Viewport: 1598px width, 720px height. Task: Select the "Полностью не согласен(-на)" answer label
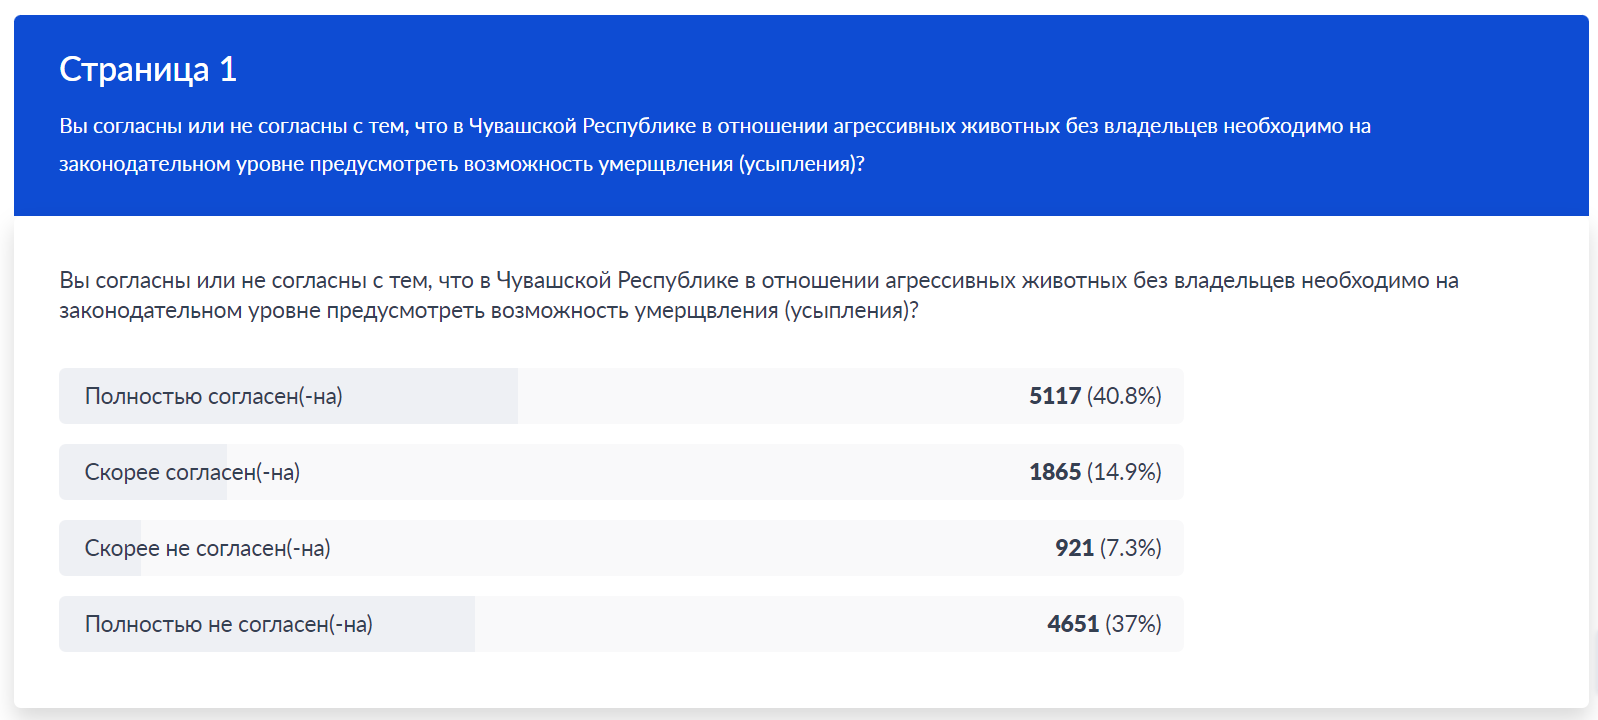coord(228,624)
